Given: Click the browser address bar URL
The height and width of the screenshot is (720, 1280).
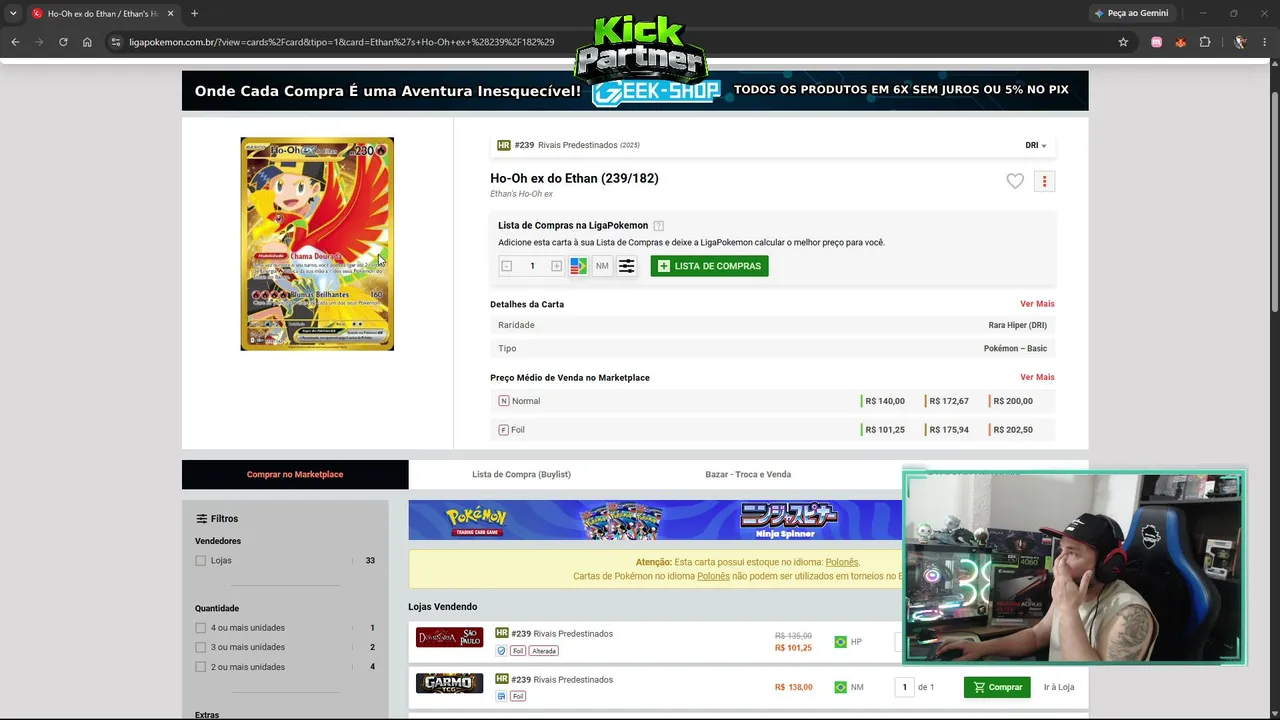Looking at the screenshot, I should pyautogui.click(x=342, y=42).
